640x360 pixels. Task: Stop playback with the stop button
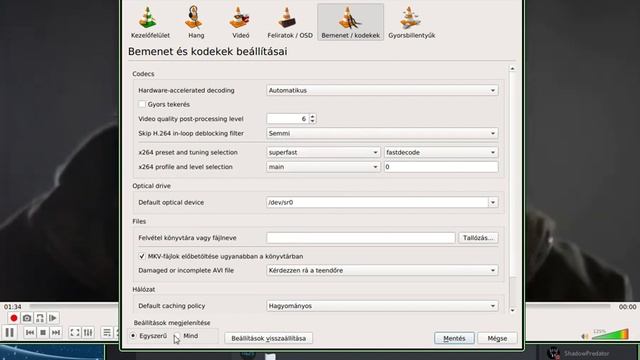click(x=43, y=333)
